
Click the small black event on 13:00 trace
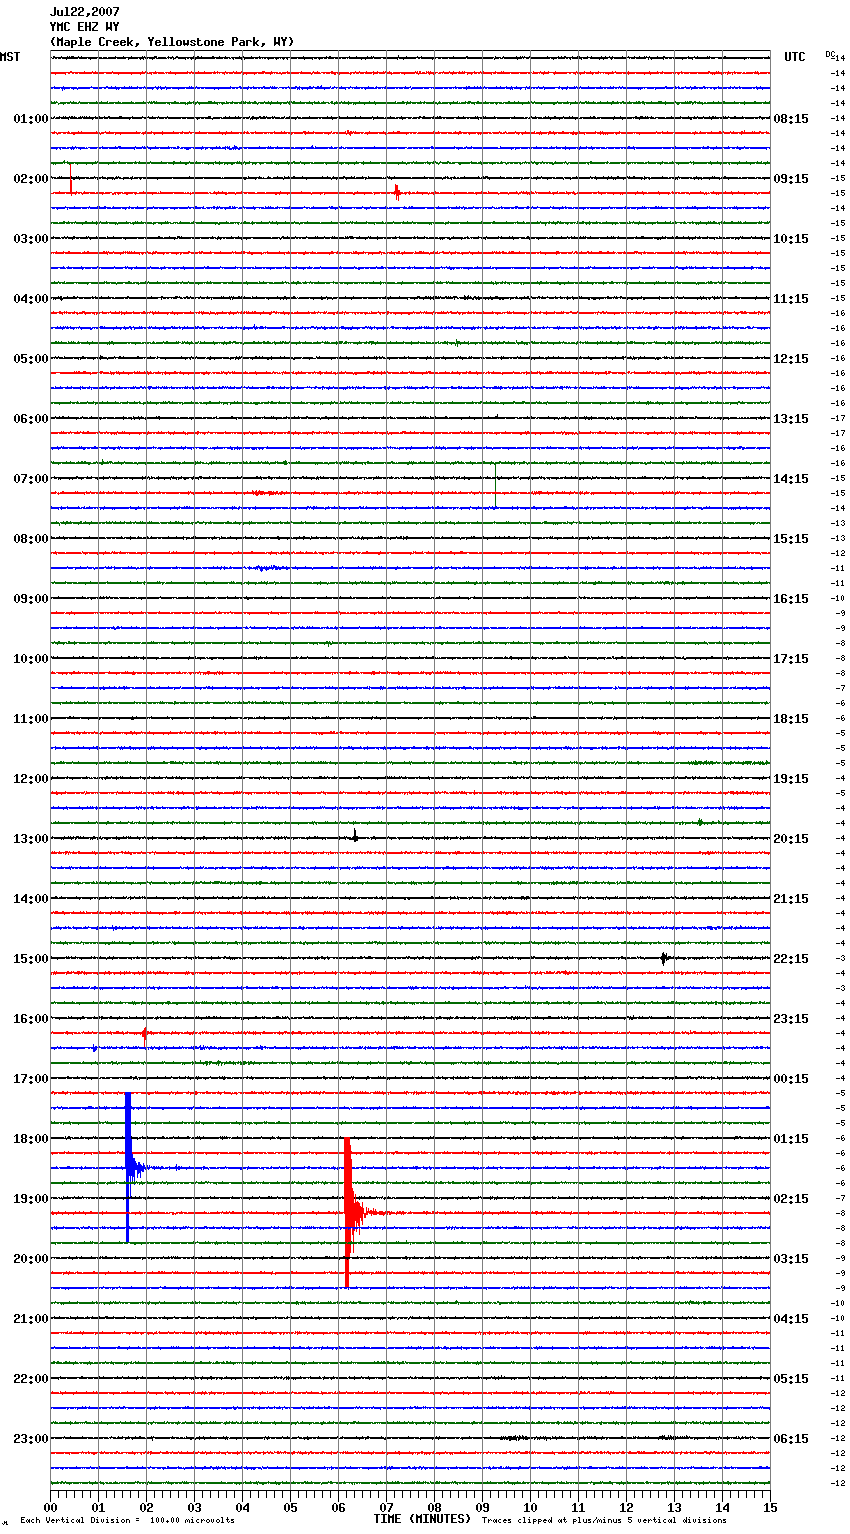click(355, 836)
